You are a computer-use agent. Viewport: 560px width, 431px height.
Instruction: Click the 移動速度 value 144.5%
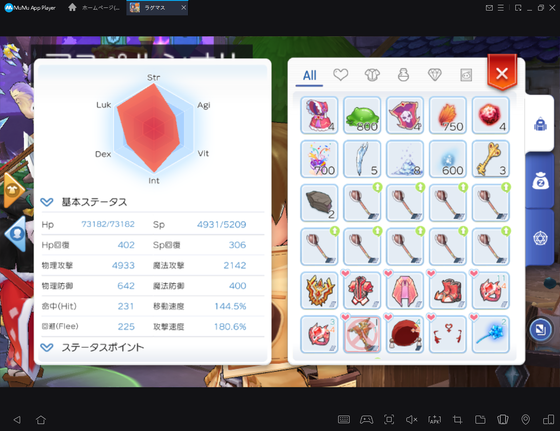230,306
